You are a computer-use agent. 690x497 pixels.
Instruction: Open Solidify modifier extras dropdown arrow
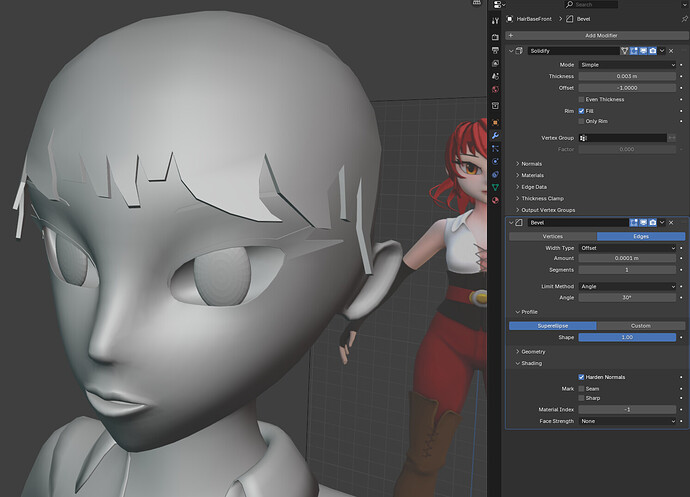click(x=662, y=51)
